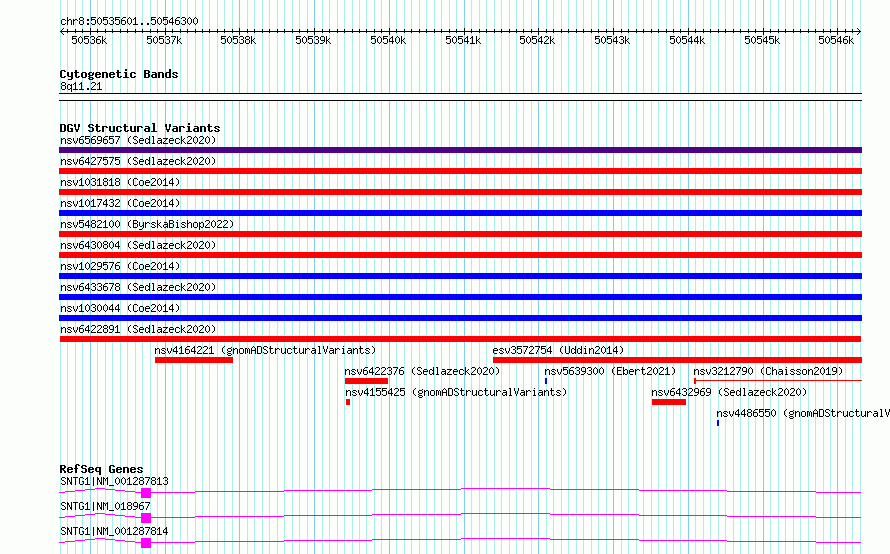Open nsv6432969 (Sedlazeck2020) variant label
This screenshot has width=890, height=554.
(729, 392)
